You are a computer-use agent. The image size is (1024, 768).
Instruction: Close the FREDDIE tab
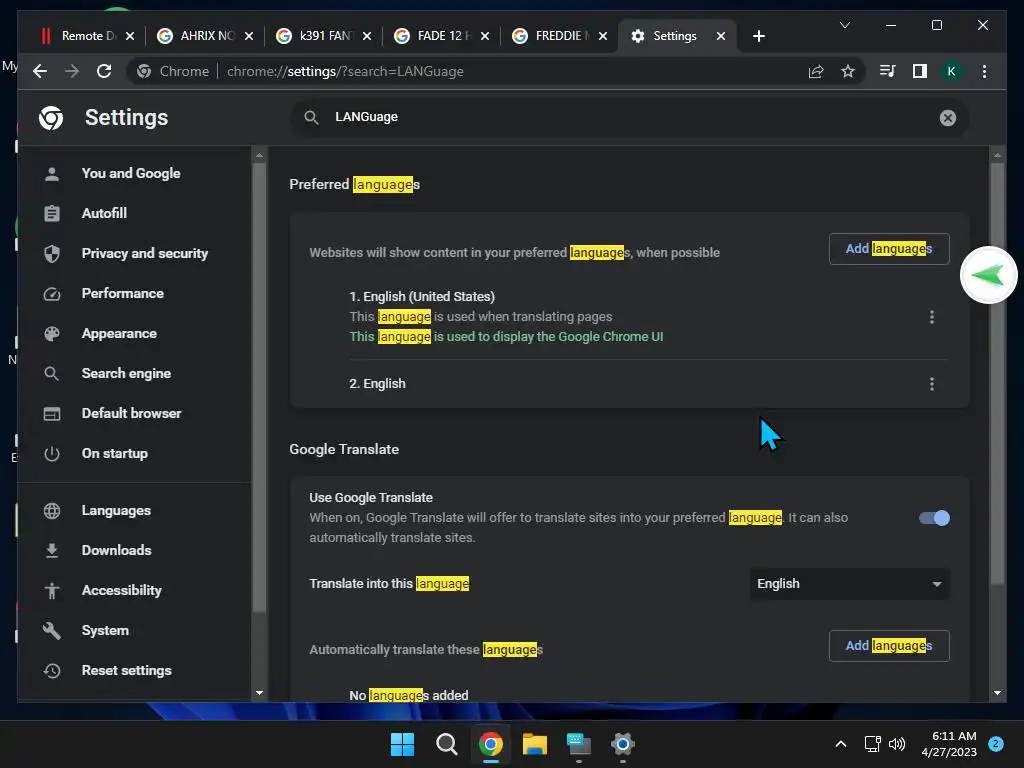pos(603,36)
